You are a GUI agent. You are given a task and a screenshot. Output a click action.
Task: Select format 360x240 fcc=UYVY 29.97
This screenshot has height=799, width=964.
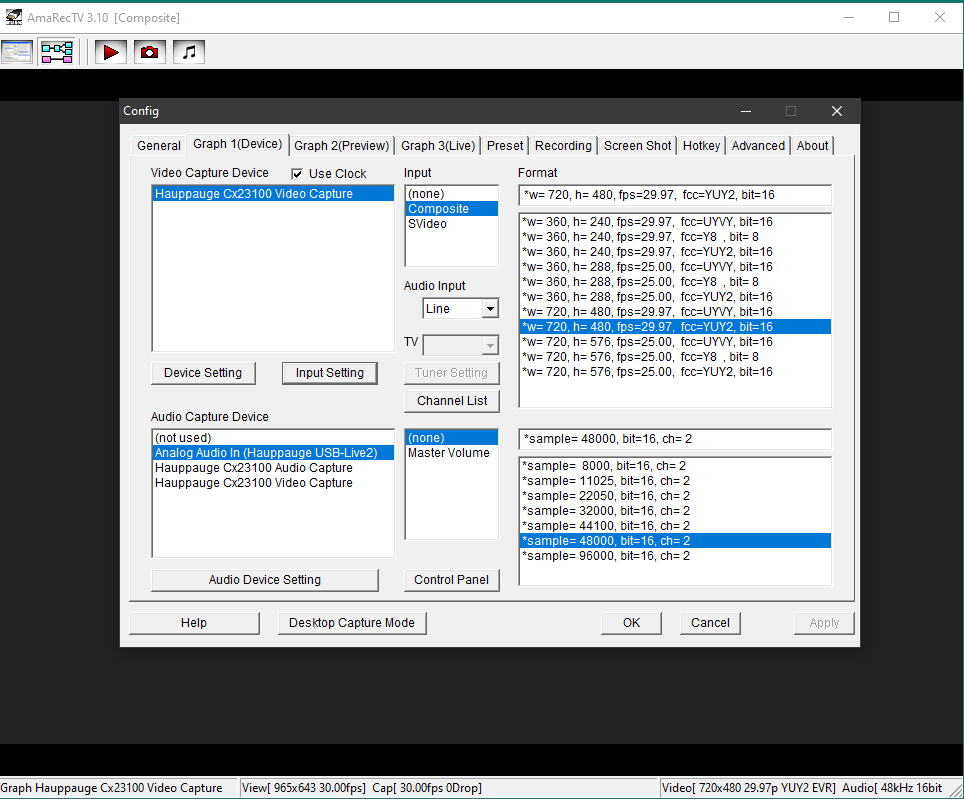click(x=675, y=222)
